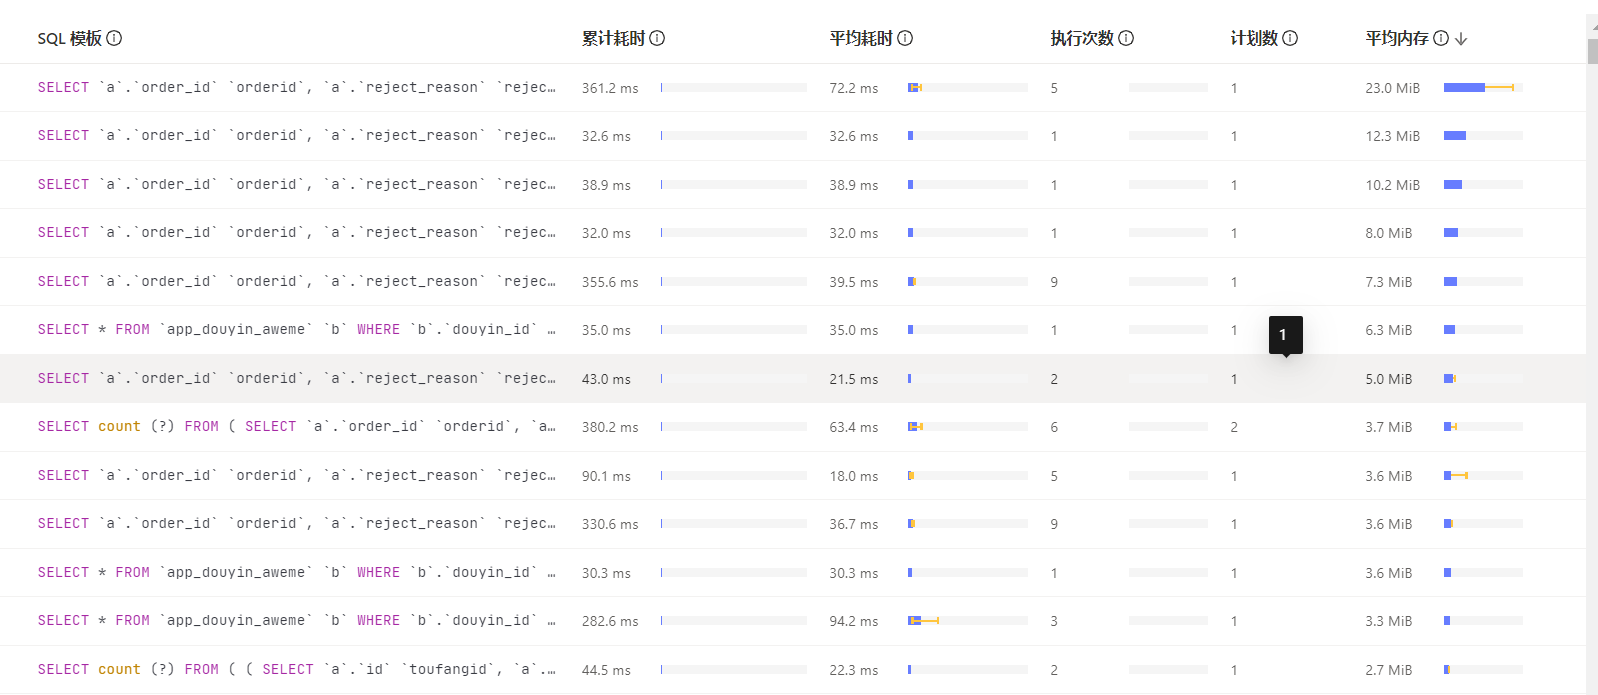Click the info icon next to 平均内存

tap(1441, 38)
